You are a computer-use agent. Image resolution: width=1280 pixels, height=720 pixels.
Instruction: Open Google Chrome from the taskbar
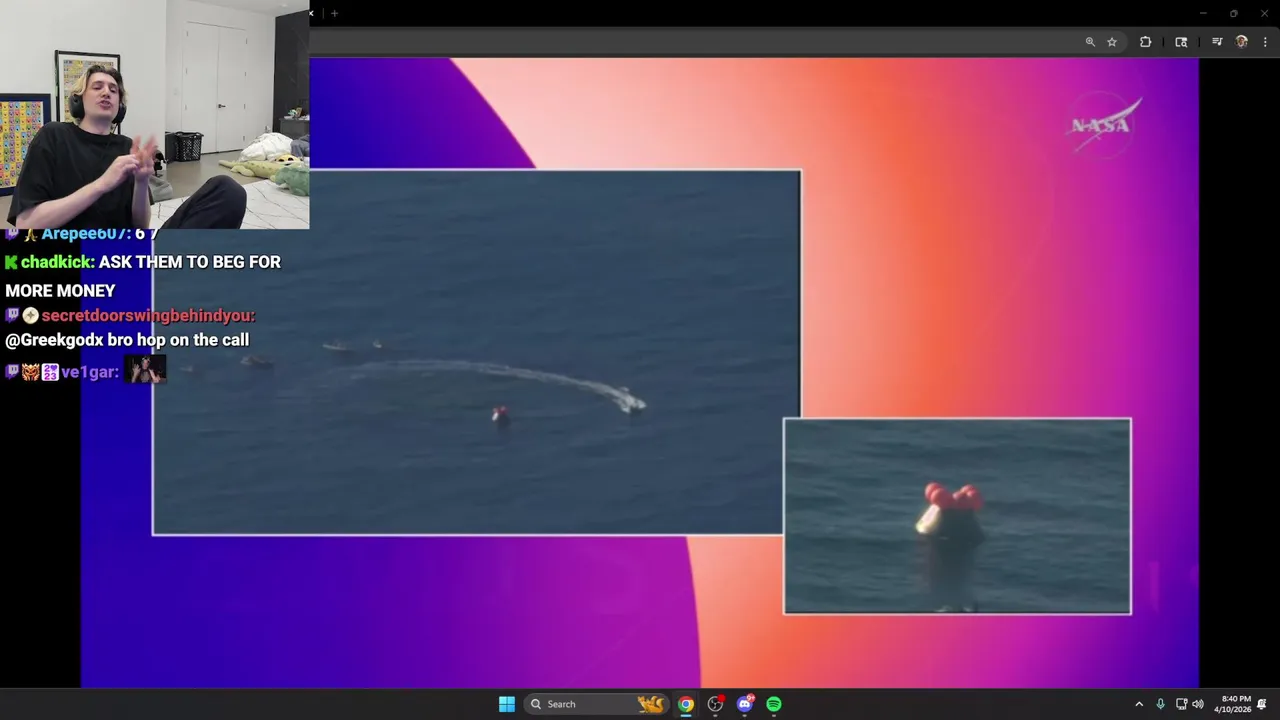[x=686, y=704]
